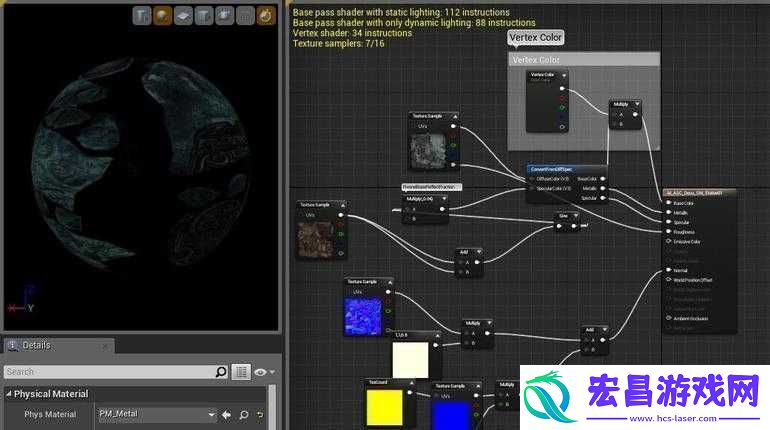This screenshot has width=770, height=430.
Task: Click Vertex Color node red output pin
Action: click(562, 98)
